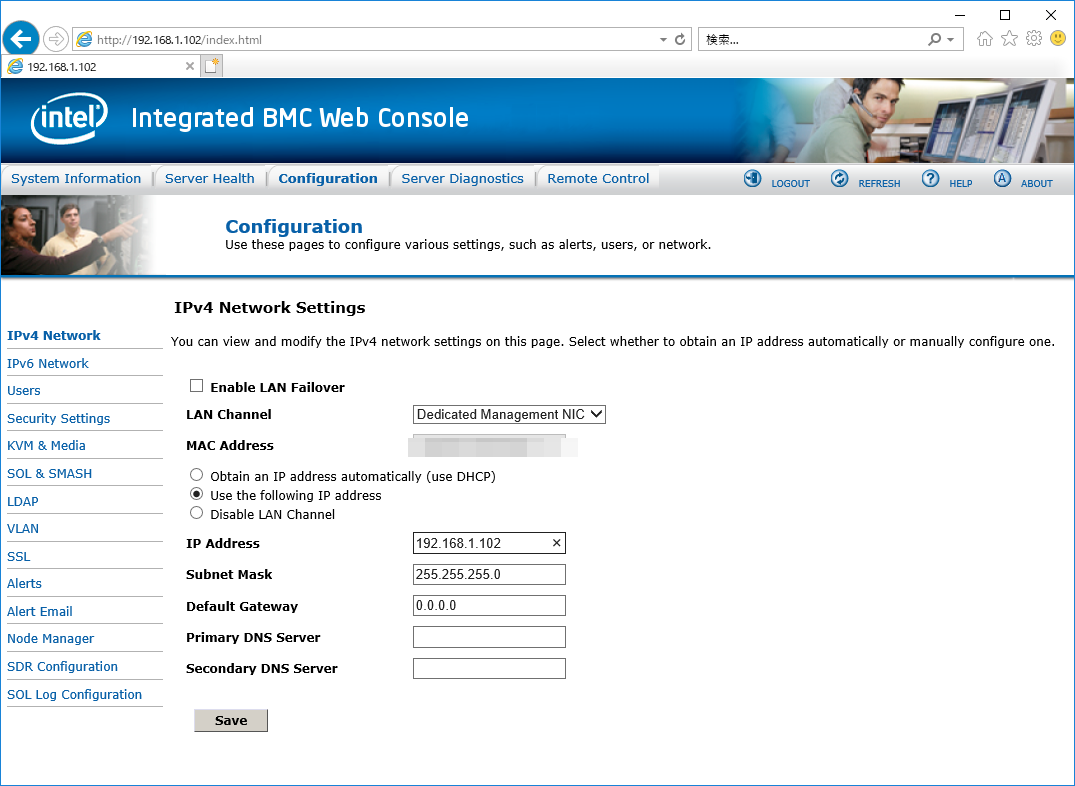Image resolution: width=1075 pixels, height=786 pixels.
Task: Select Use the following IP address radio
Action: [x=197, y=494]
